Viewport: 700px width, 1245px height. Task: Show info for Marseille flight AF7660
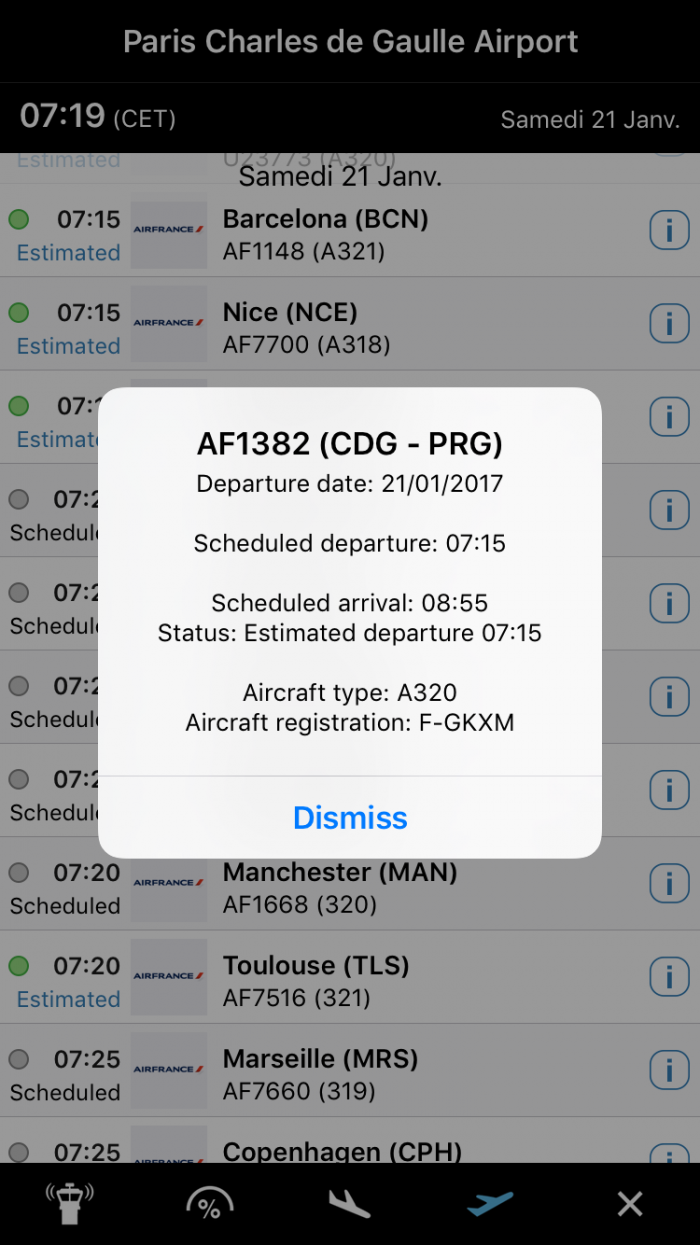[669, 1070]
